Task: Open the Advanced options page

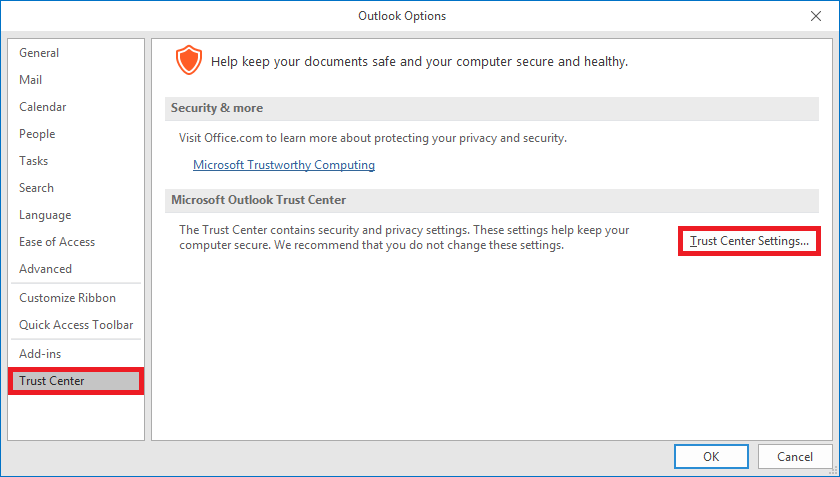Action: tap(46, 269)
